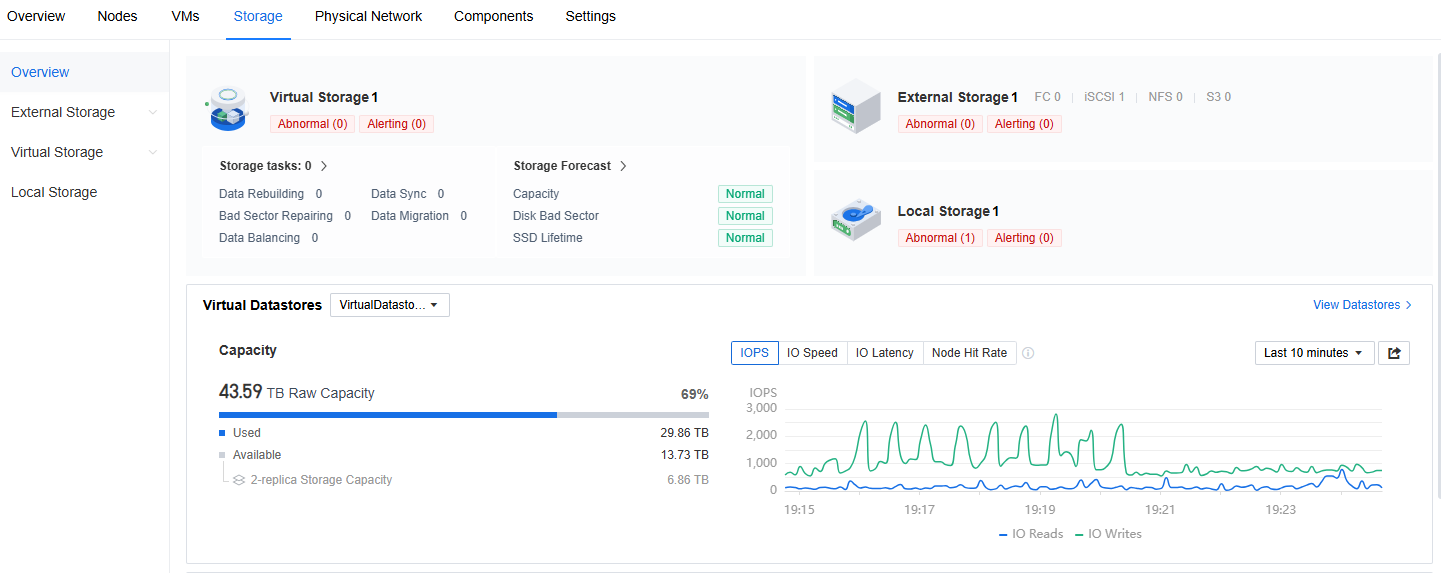Screen dimensions: 1441x573
Task: Click the 2-replica Storage Capacity layers icon
Action: point(239,480)
